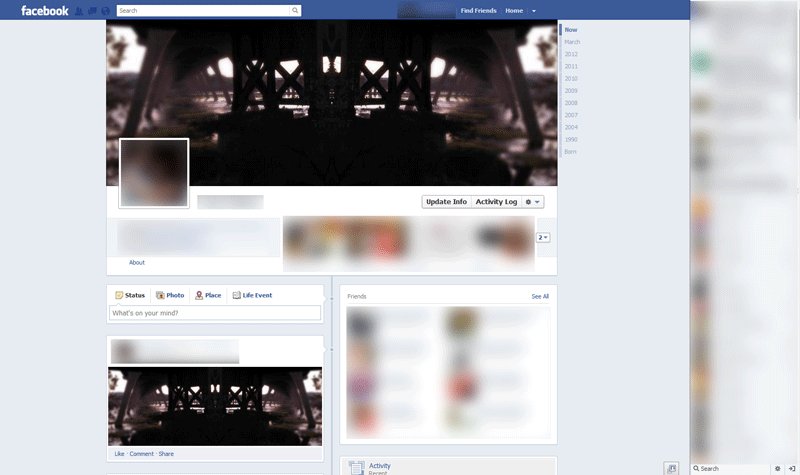
Task: Jump to Now on the timeline
Action: coord(571,30)
